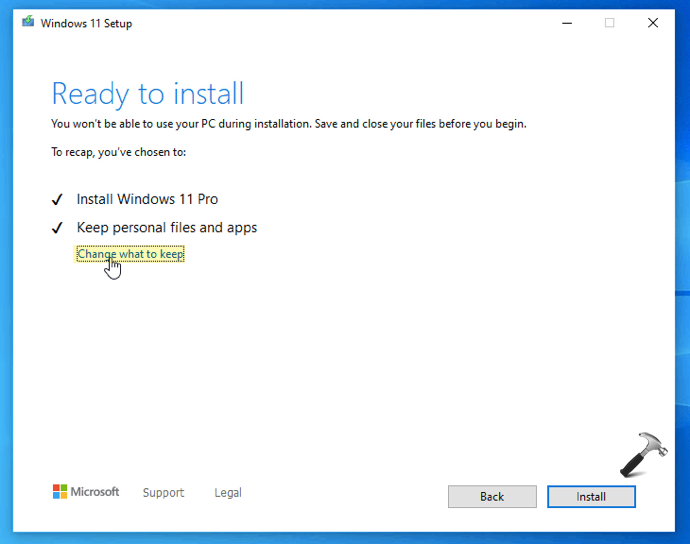This screenshot has height=544, width=690.
Task: Open the Legal link
Action: click(228, 493)
